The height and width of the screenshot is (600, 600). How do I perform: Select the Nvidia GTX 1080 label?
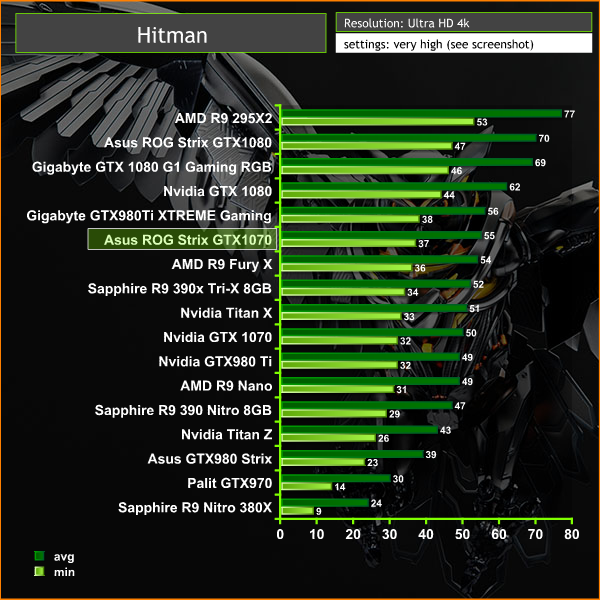[x=217, y=191]
